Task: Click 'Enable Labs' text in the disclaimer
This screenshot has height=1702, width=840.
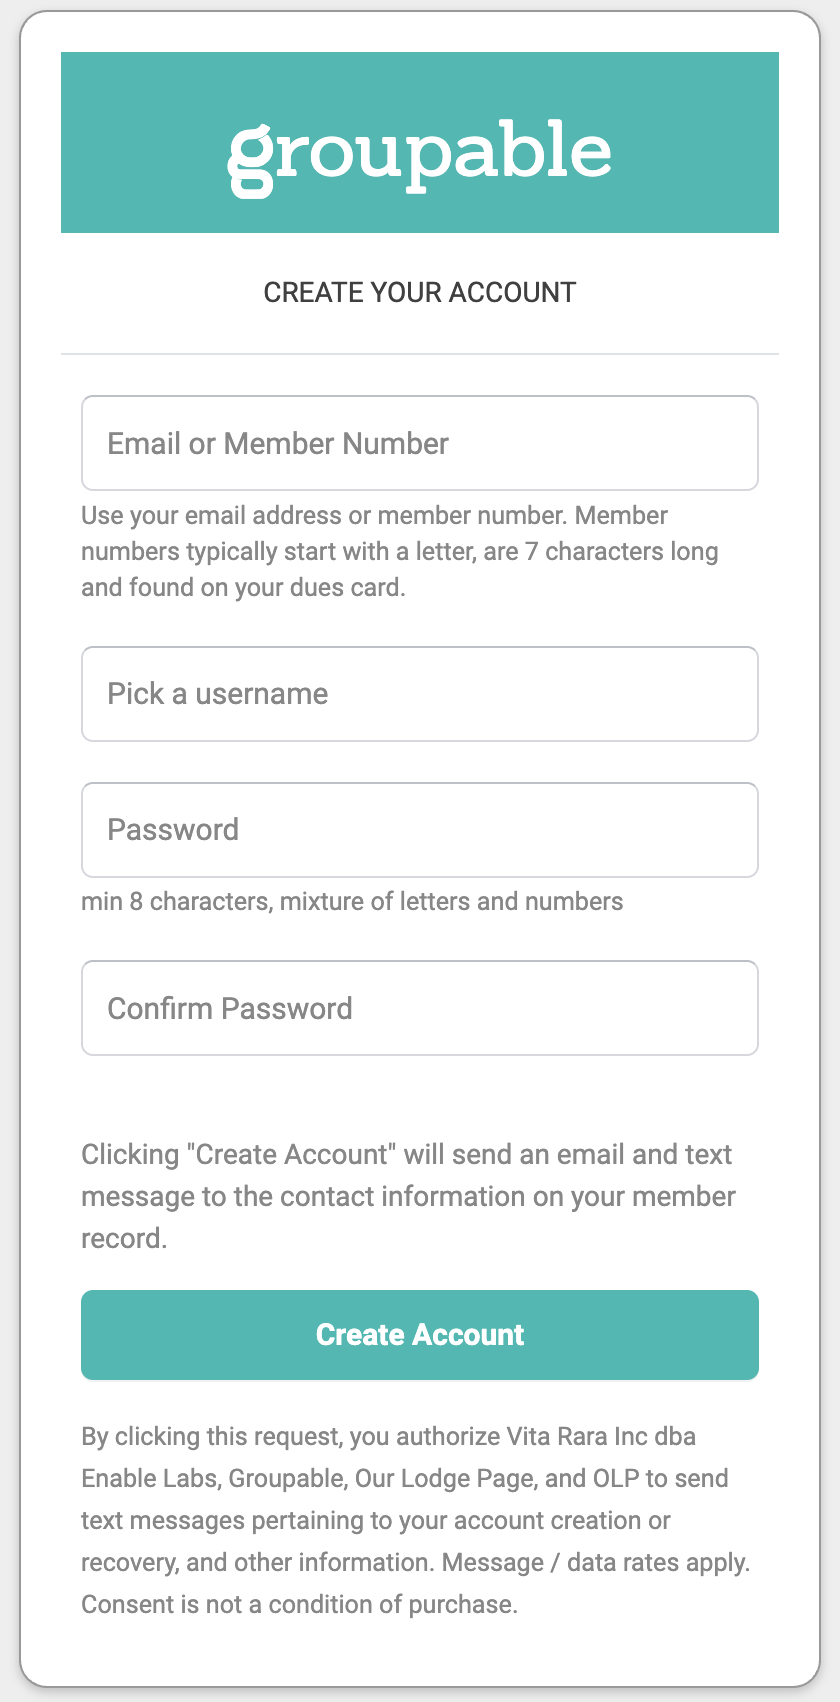Action: (x=148, y=1478)
